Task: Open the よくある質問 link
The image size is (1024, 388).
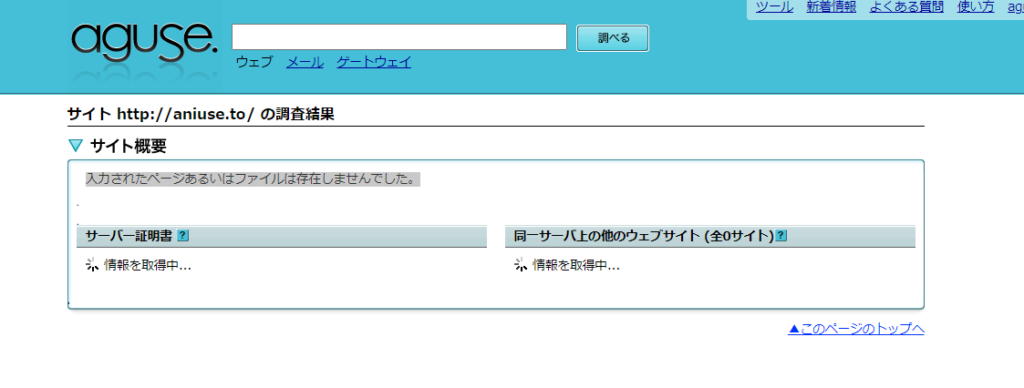Action: [906, 7]
